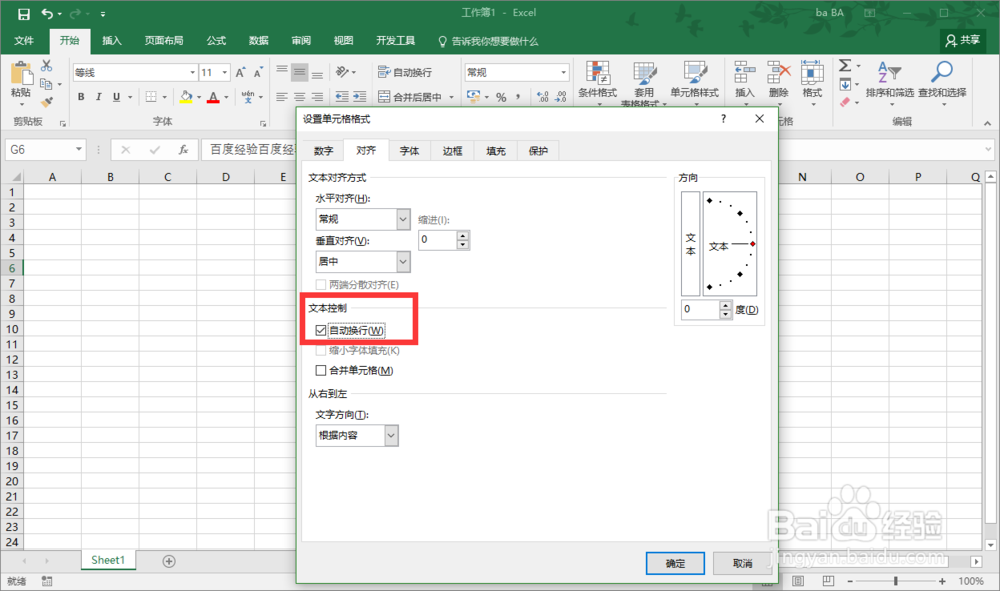Click the Copy icon in clipboard group
The image size is (1000, 591).
point(46,84)
